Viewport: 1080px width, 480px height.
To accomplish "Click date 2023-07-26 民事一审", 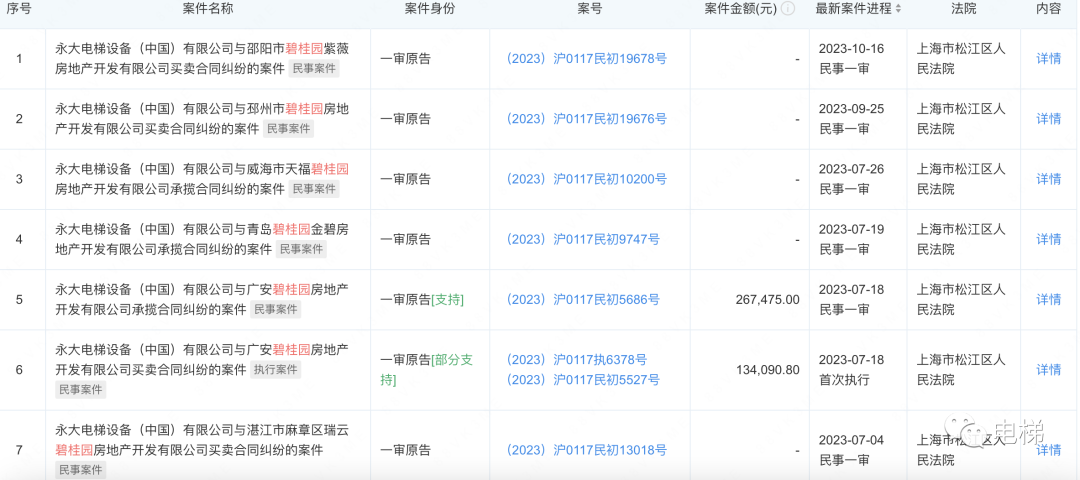I will tap(850, 179).
